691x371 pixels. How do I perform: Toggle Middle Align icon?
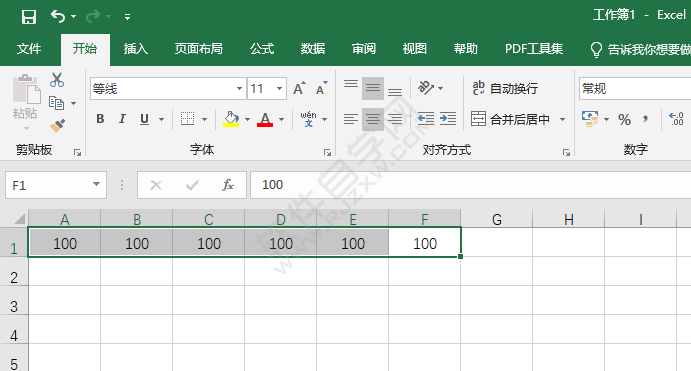click(x=373, y=88)
